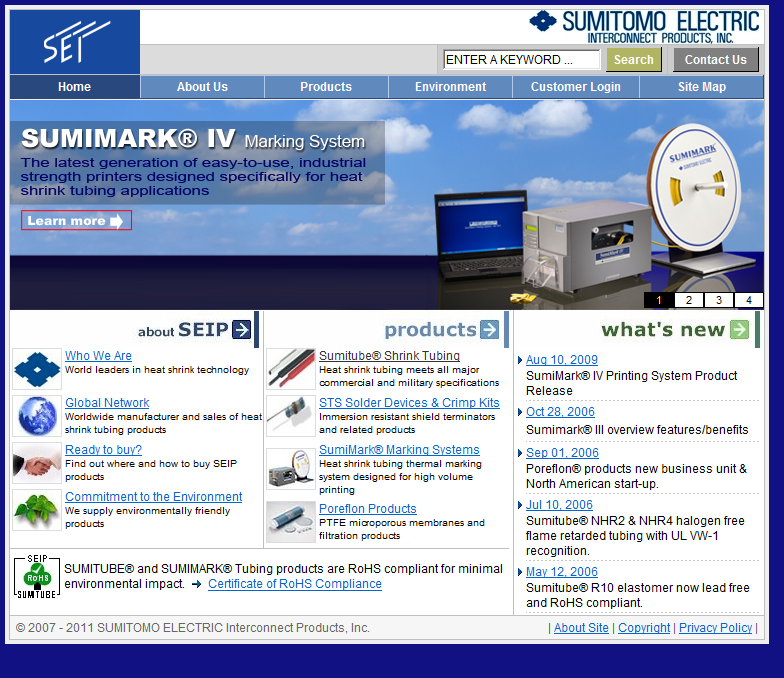Open the Global Network link
This screenshot has width=784, height=678.
click(x=107, y=402)
